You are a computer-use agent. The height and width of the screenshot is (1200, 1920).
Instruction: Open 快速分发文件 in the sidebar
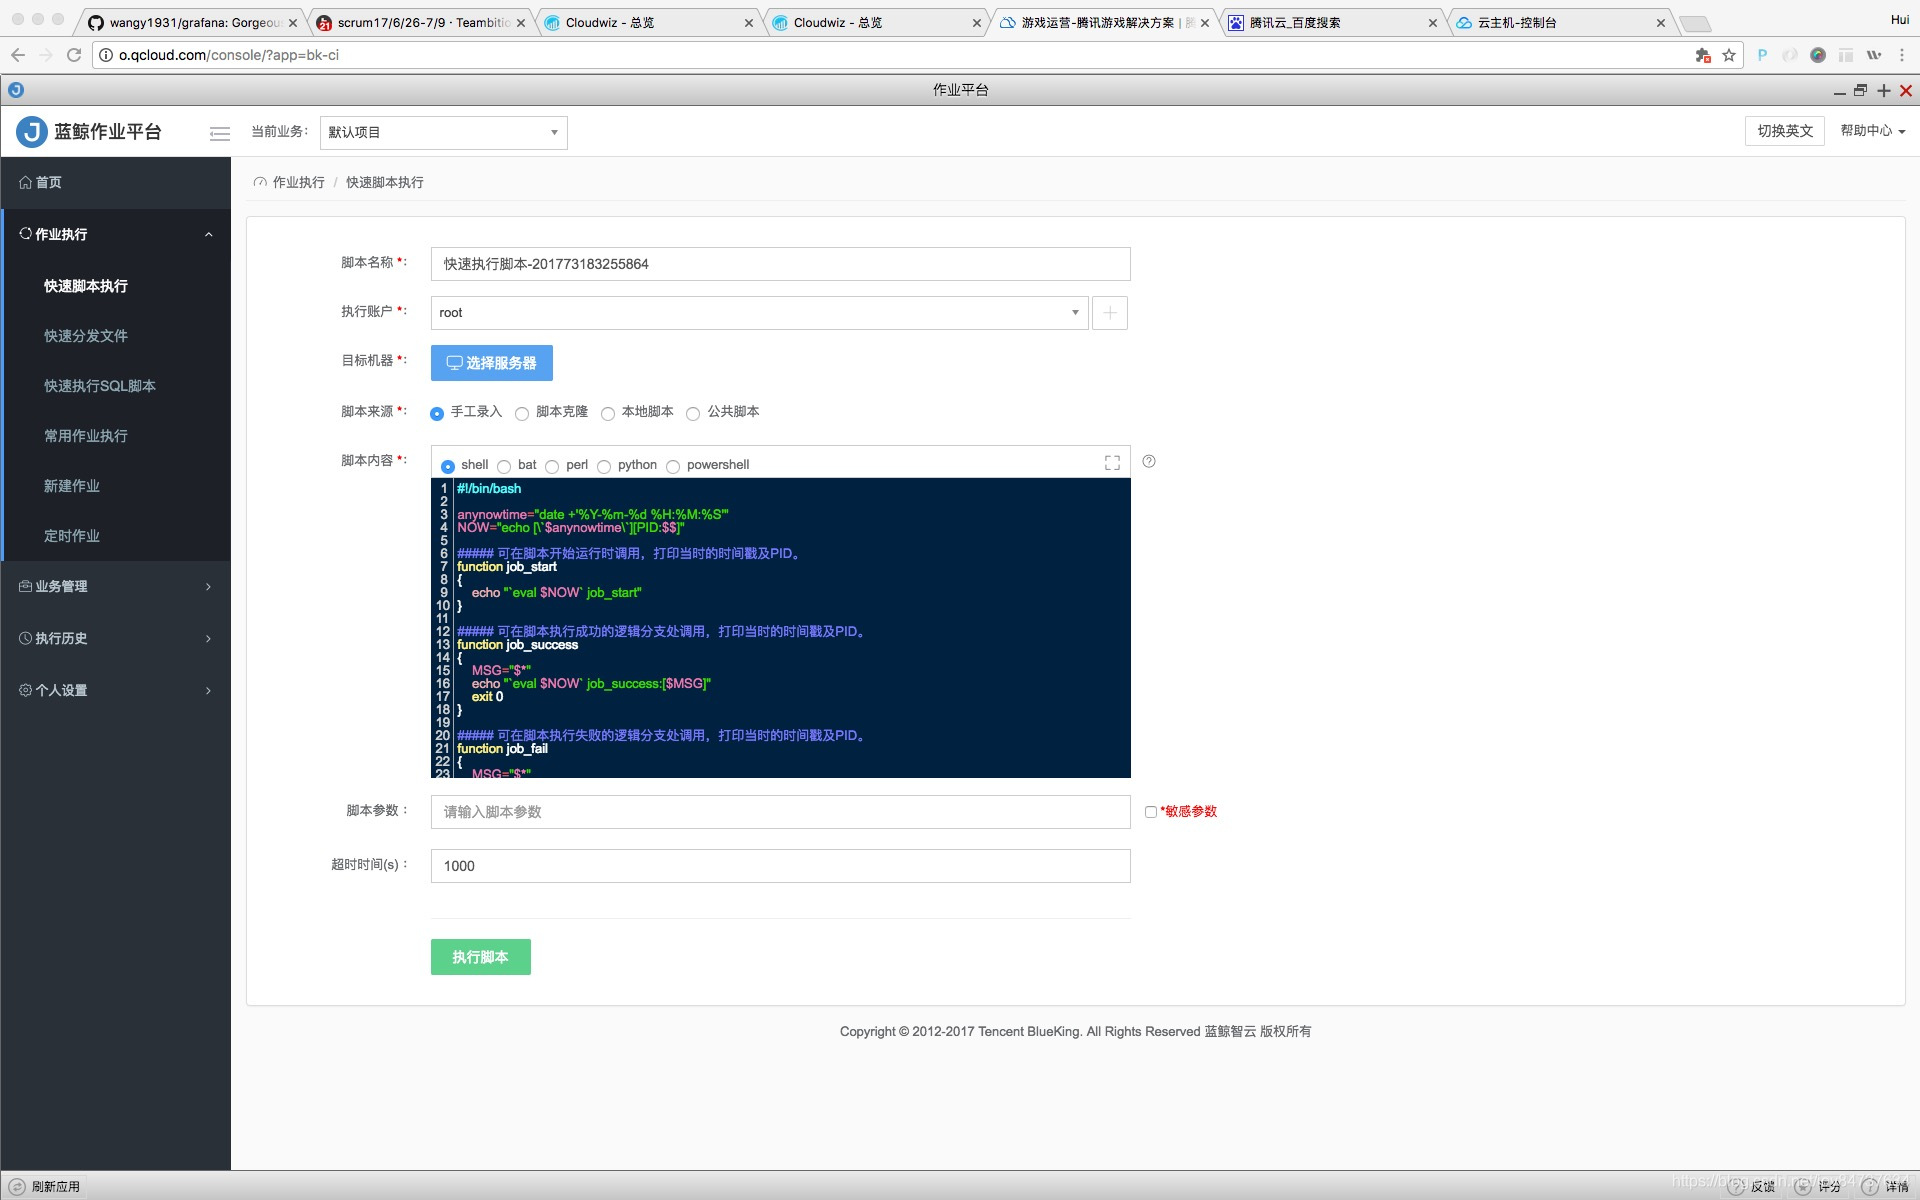click(x=86, y=336)
